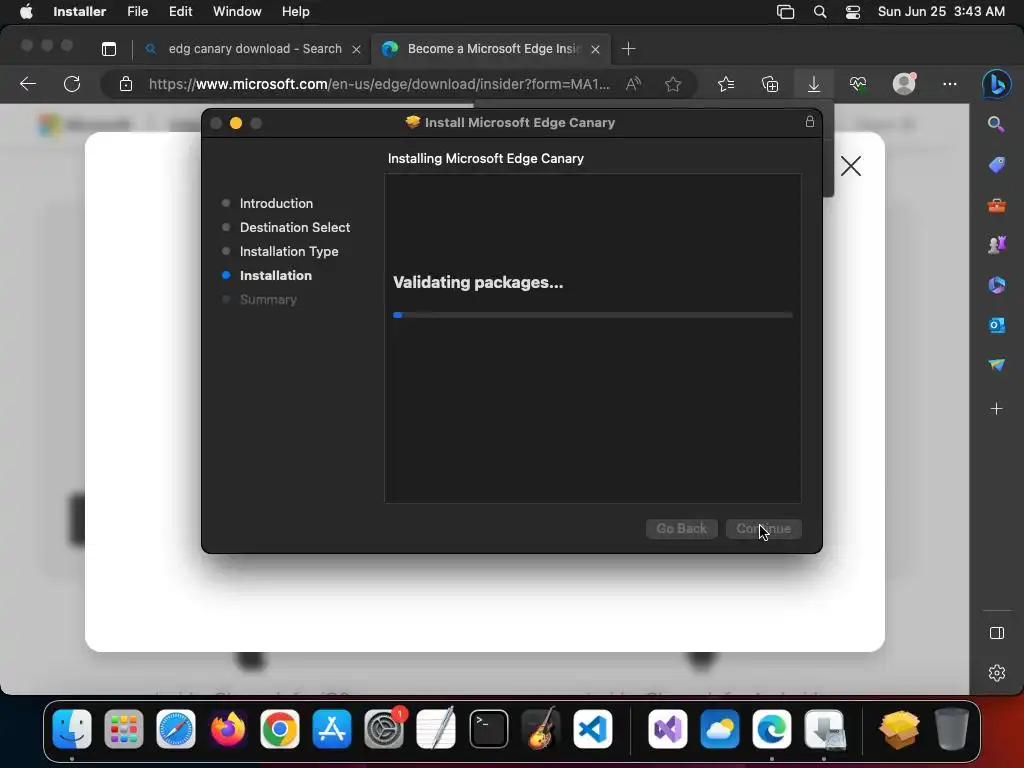Click the Validating packages text

[478, 283]
